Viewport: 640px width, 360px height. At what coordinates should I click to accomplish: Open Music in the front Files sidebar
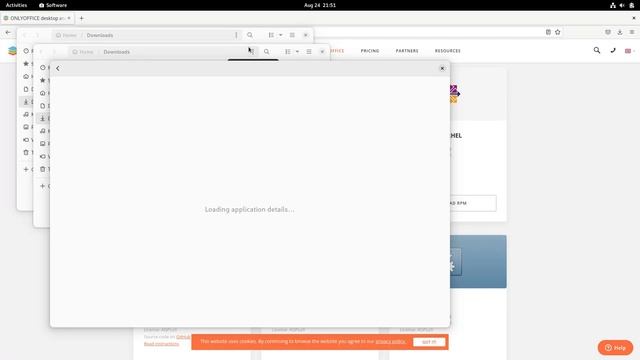43,131
